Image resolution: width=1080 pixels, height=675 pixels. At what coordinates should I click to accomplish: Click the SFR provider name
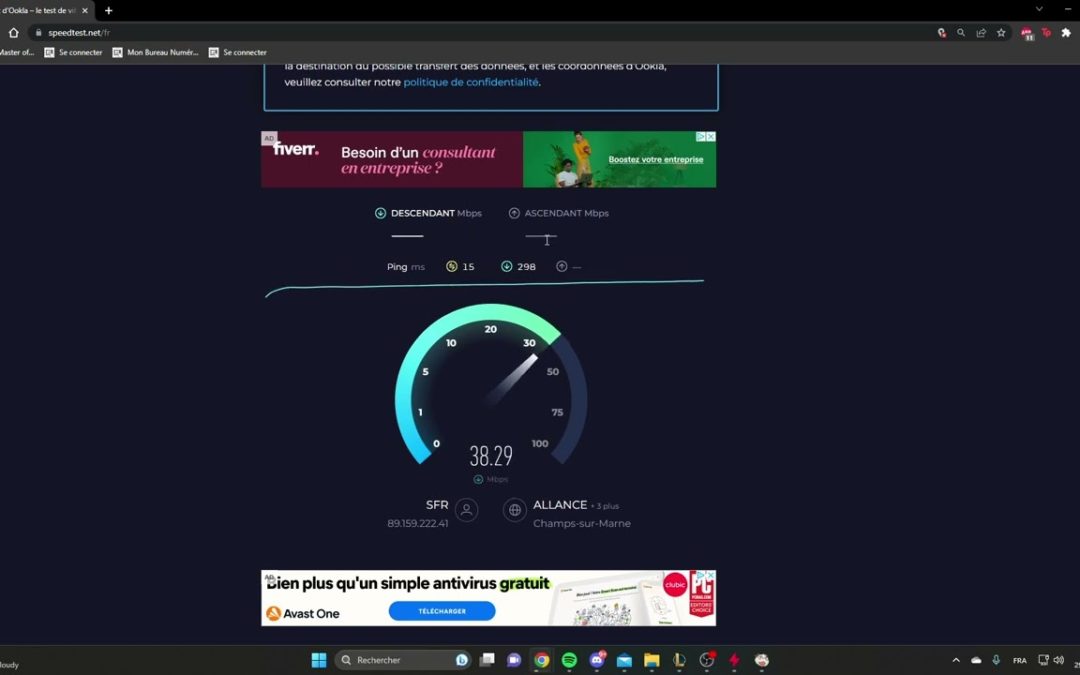(x=437, y=505)
